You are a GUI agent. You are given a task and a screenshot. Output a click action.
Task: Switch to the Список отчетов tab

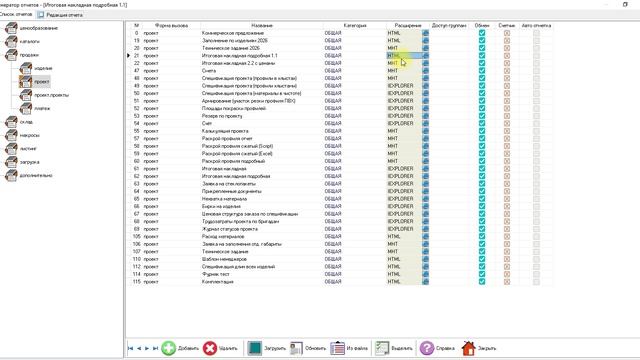[x=16, y=14]
